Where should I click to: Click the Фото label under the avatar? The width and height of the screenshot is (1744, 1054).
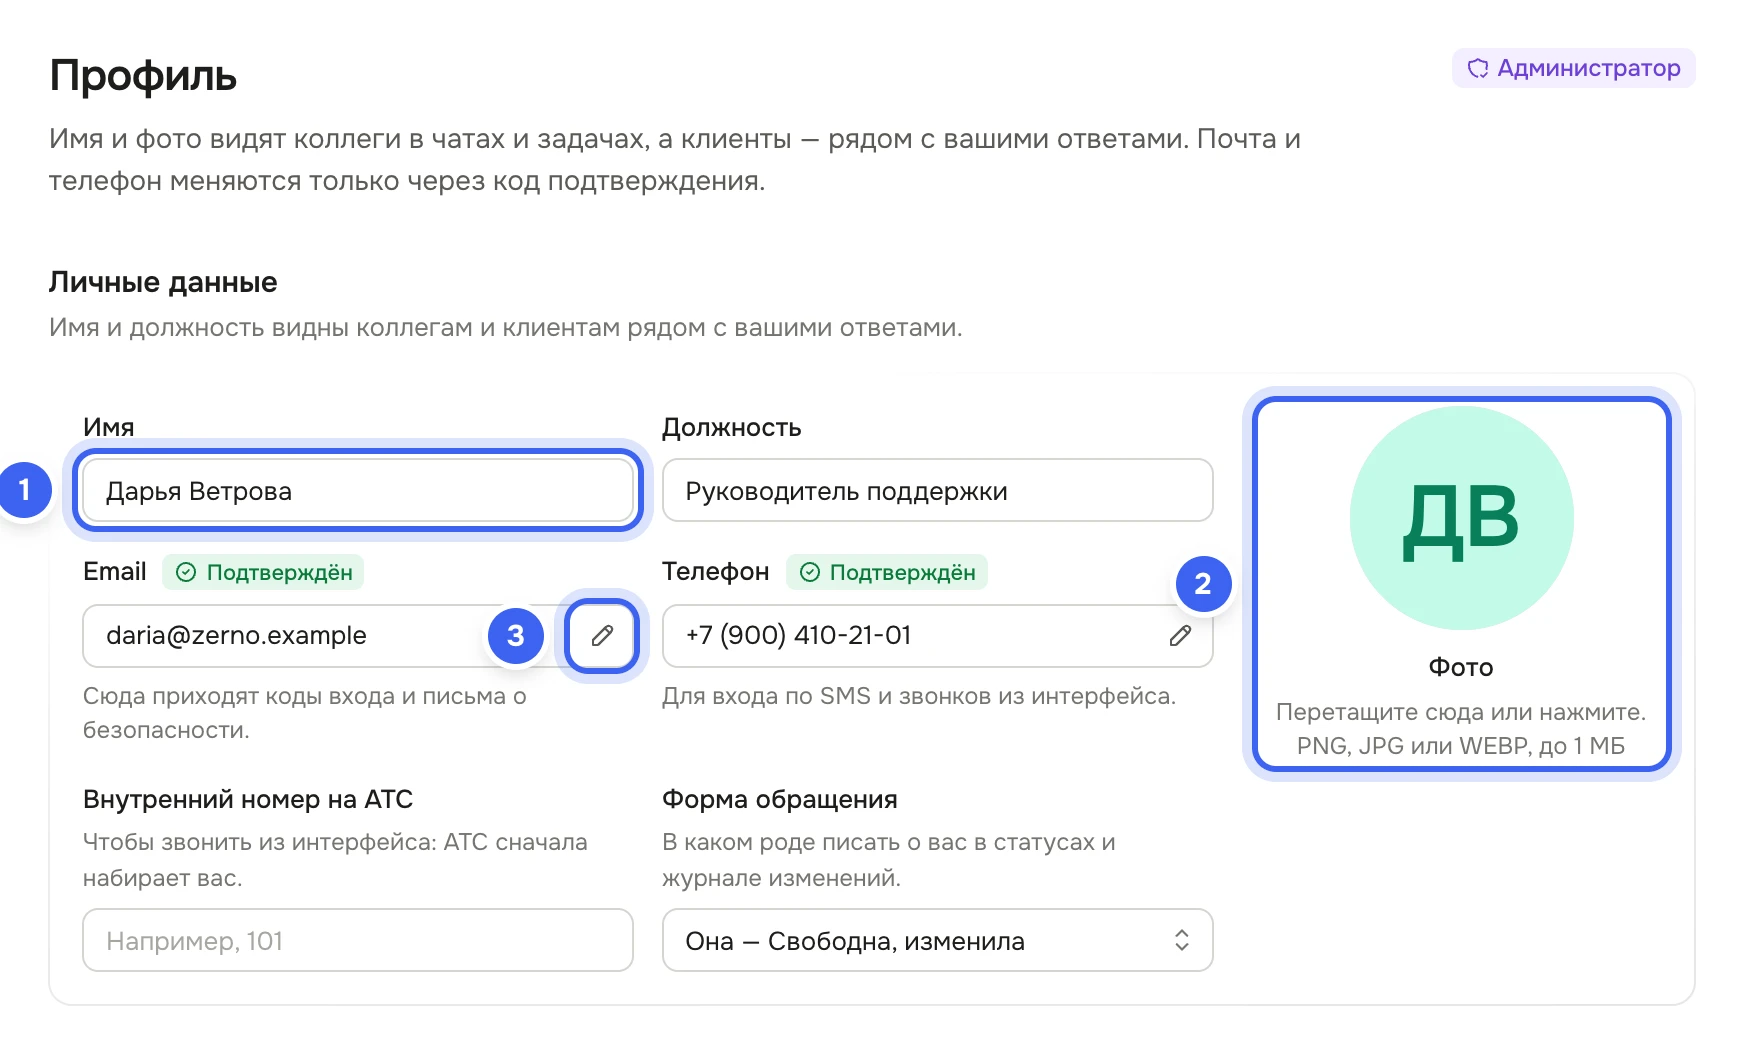[1461, 667]
